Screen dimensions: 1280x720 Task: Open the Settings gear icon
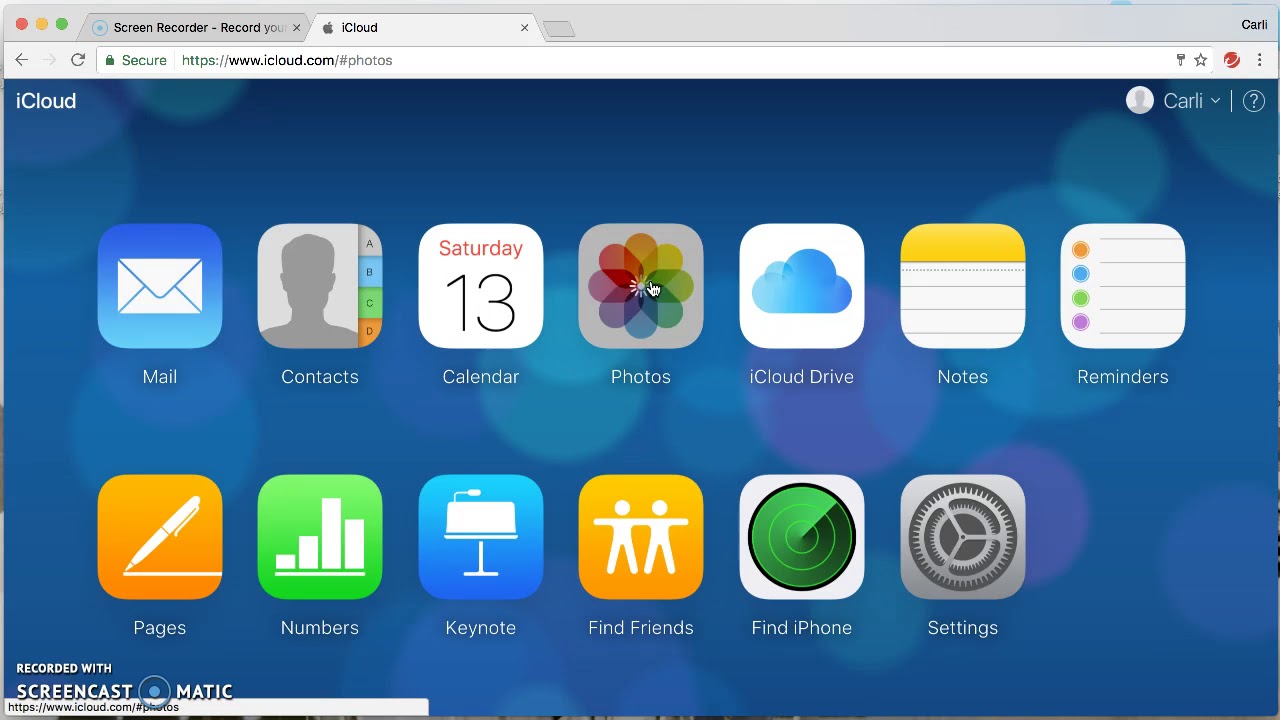[x=963, y=537]
